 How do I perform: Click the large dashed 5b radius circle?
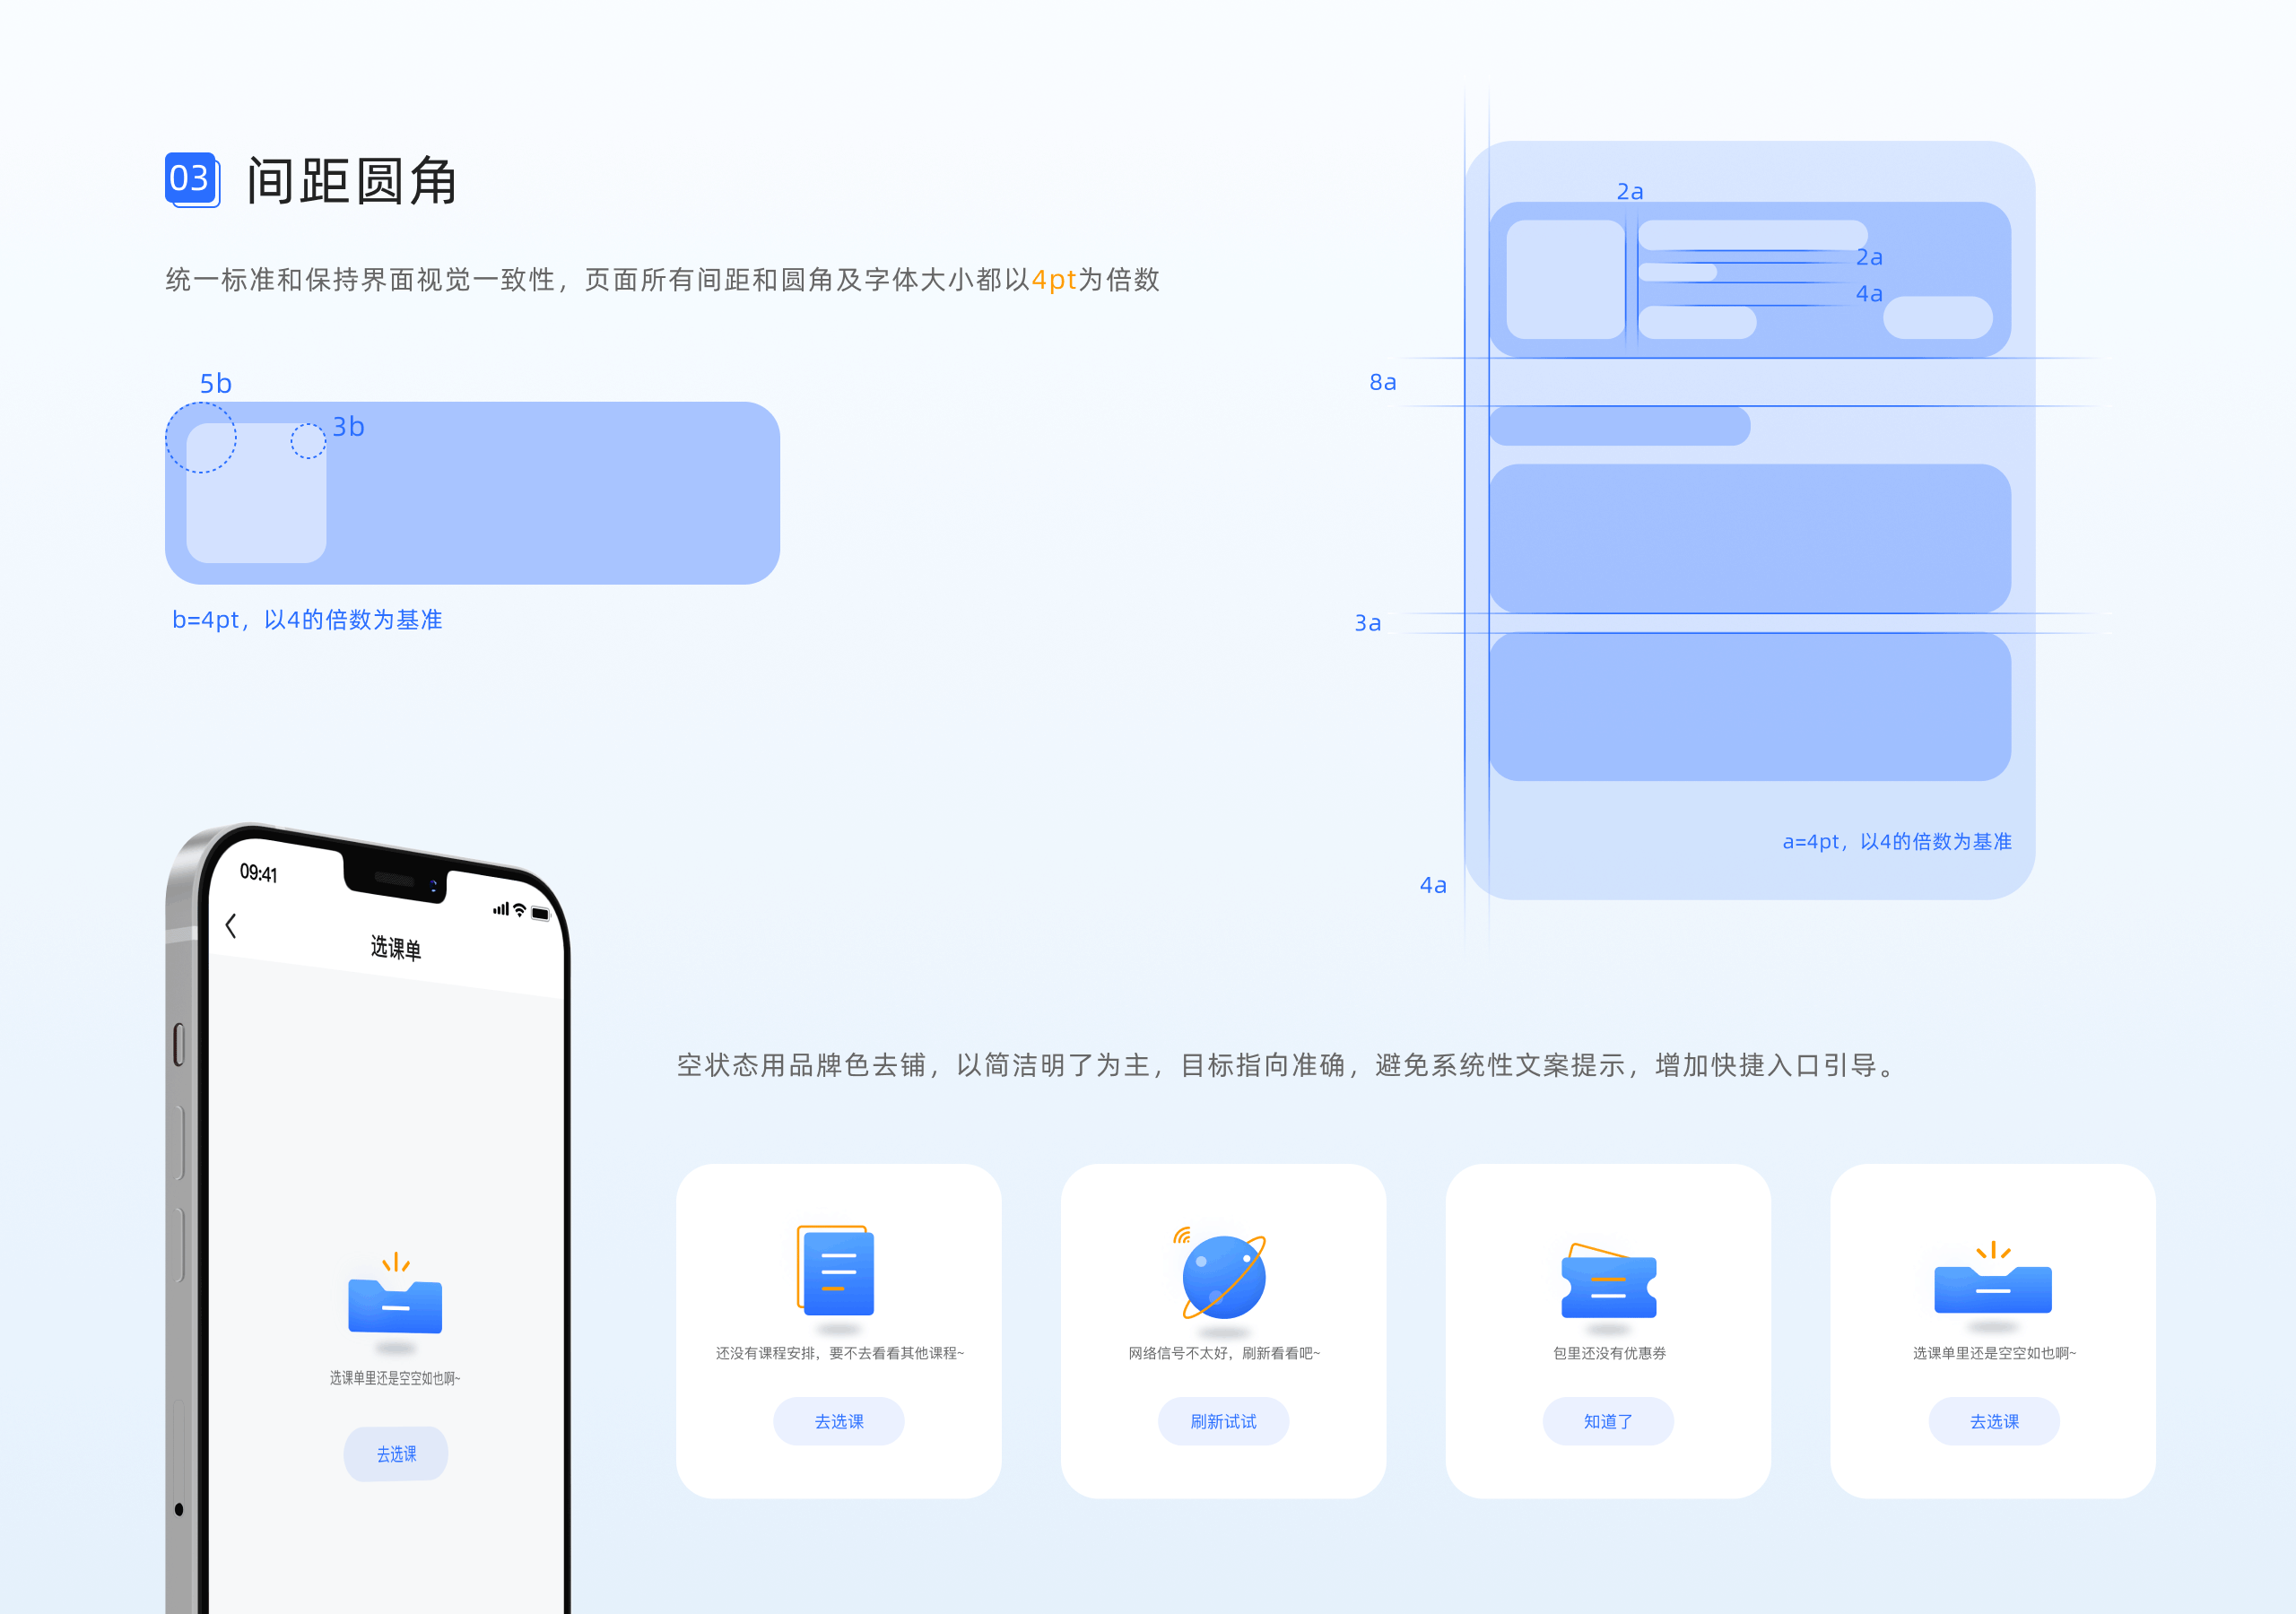pyautogui.click(x=201, y=438)
